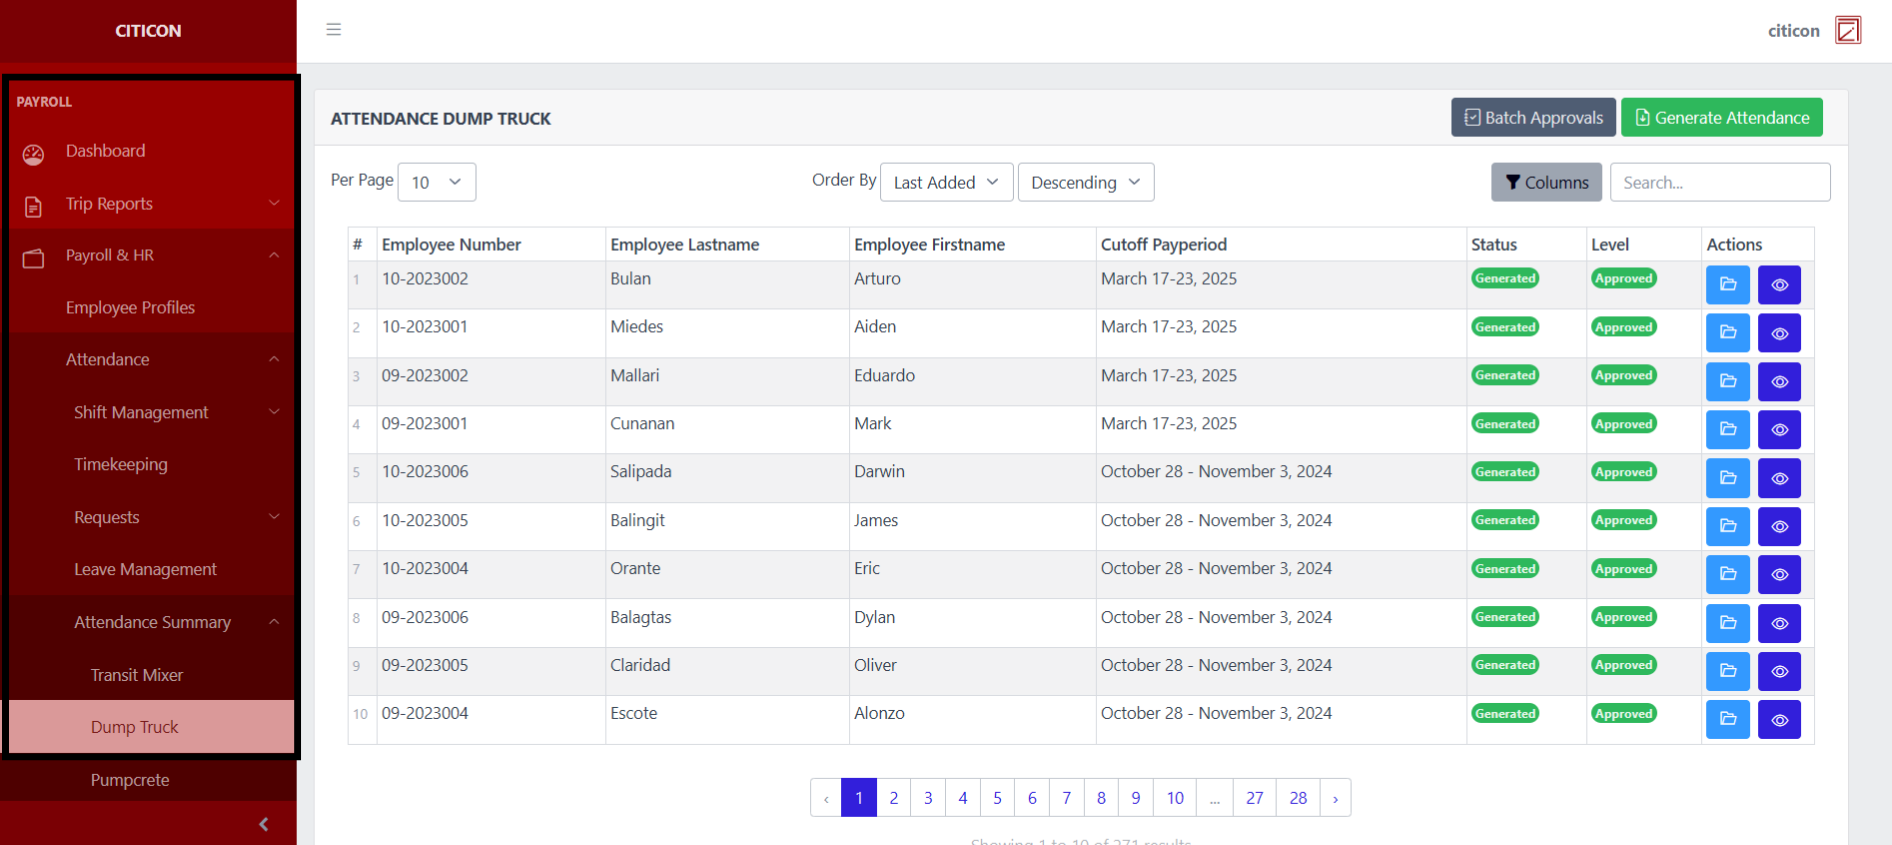Screen dimensions: 1892x845
Task: Click the Search input field
Action: (x=1719, y=182)
